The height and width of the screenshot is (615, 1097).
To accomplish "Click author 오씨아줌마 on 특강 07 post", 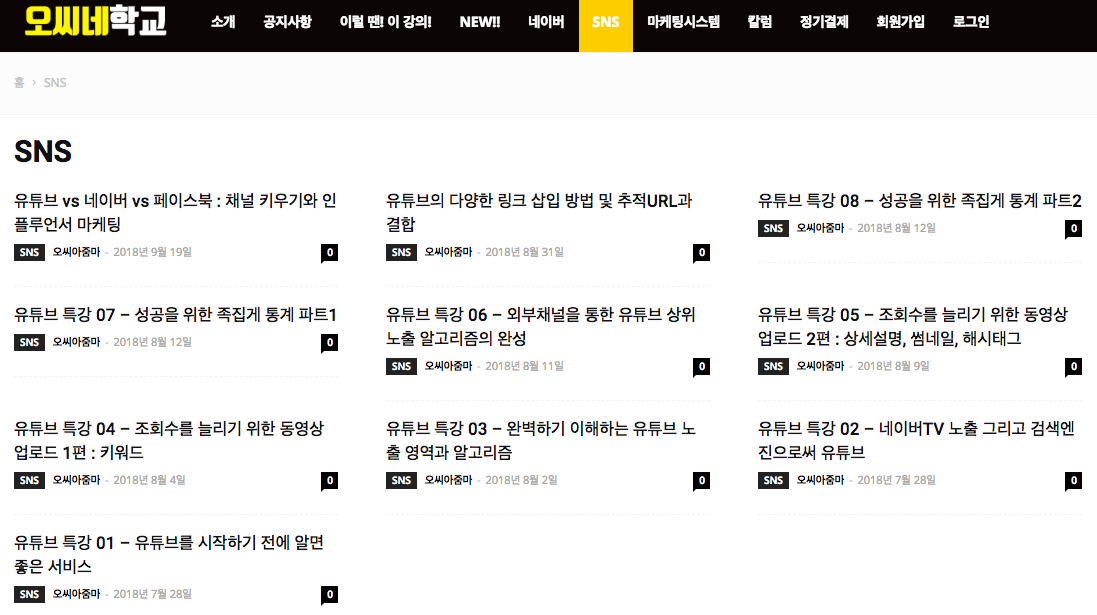I will (76, 342).
